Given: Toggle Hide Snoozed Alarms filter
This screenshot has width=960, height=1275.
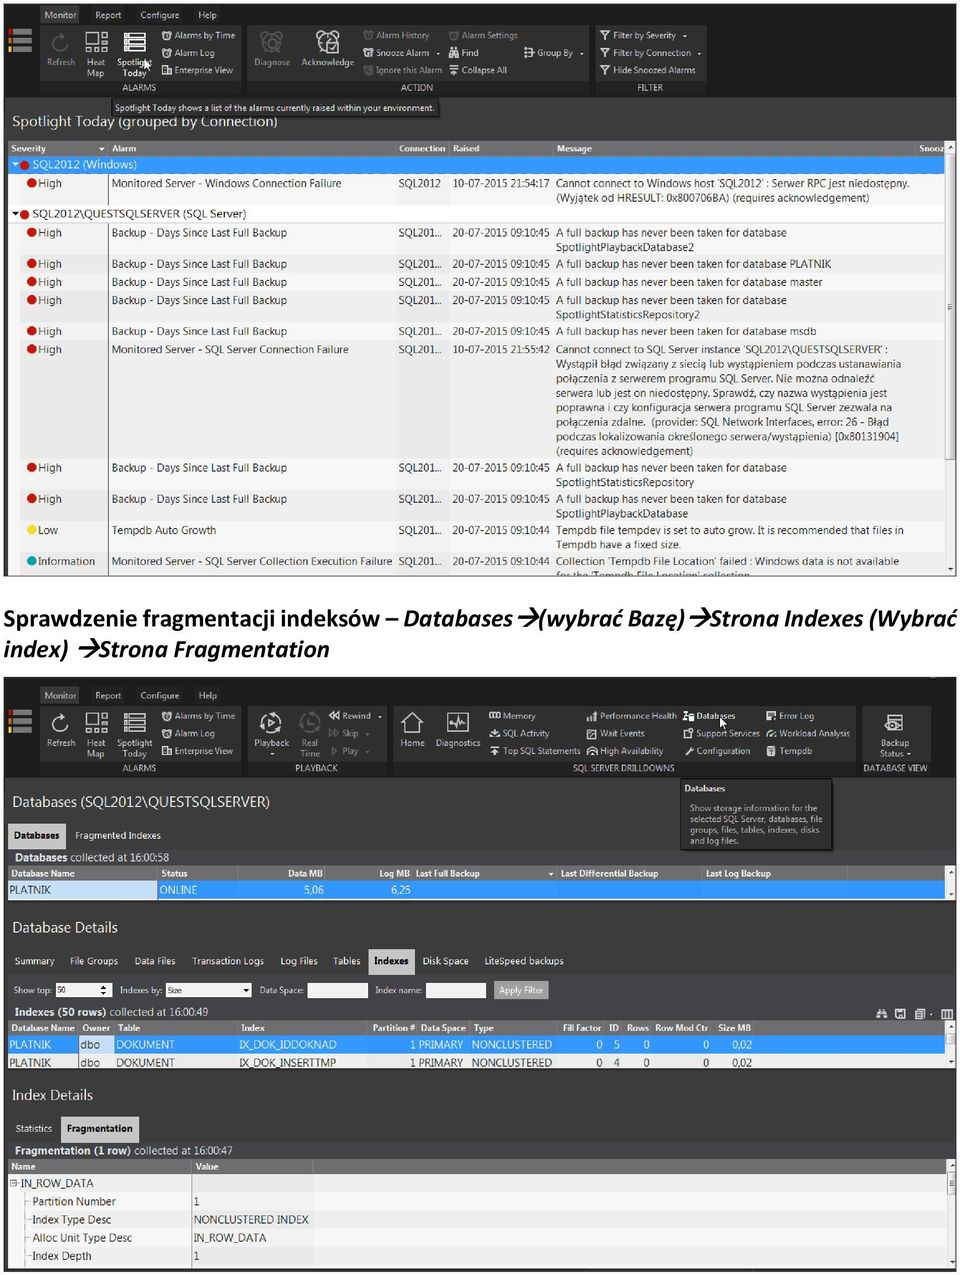Looking at the screenshot, I should (647, 70).
